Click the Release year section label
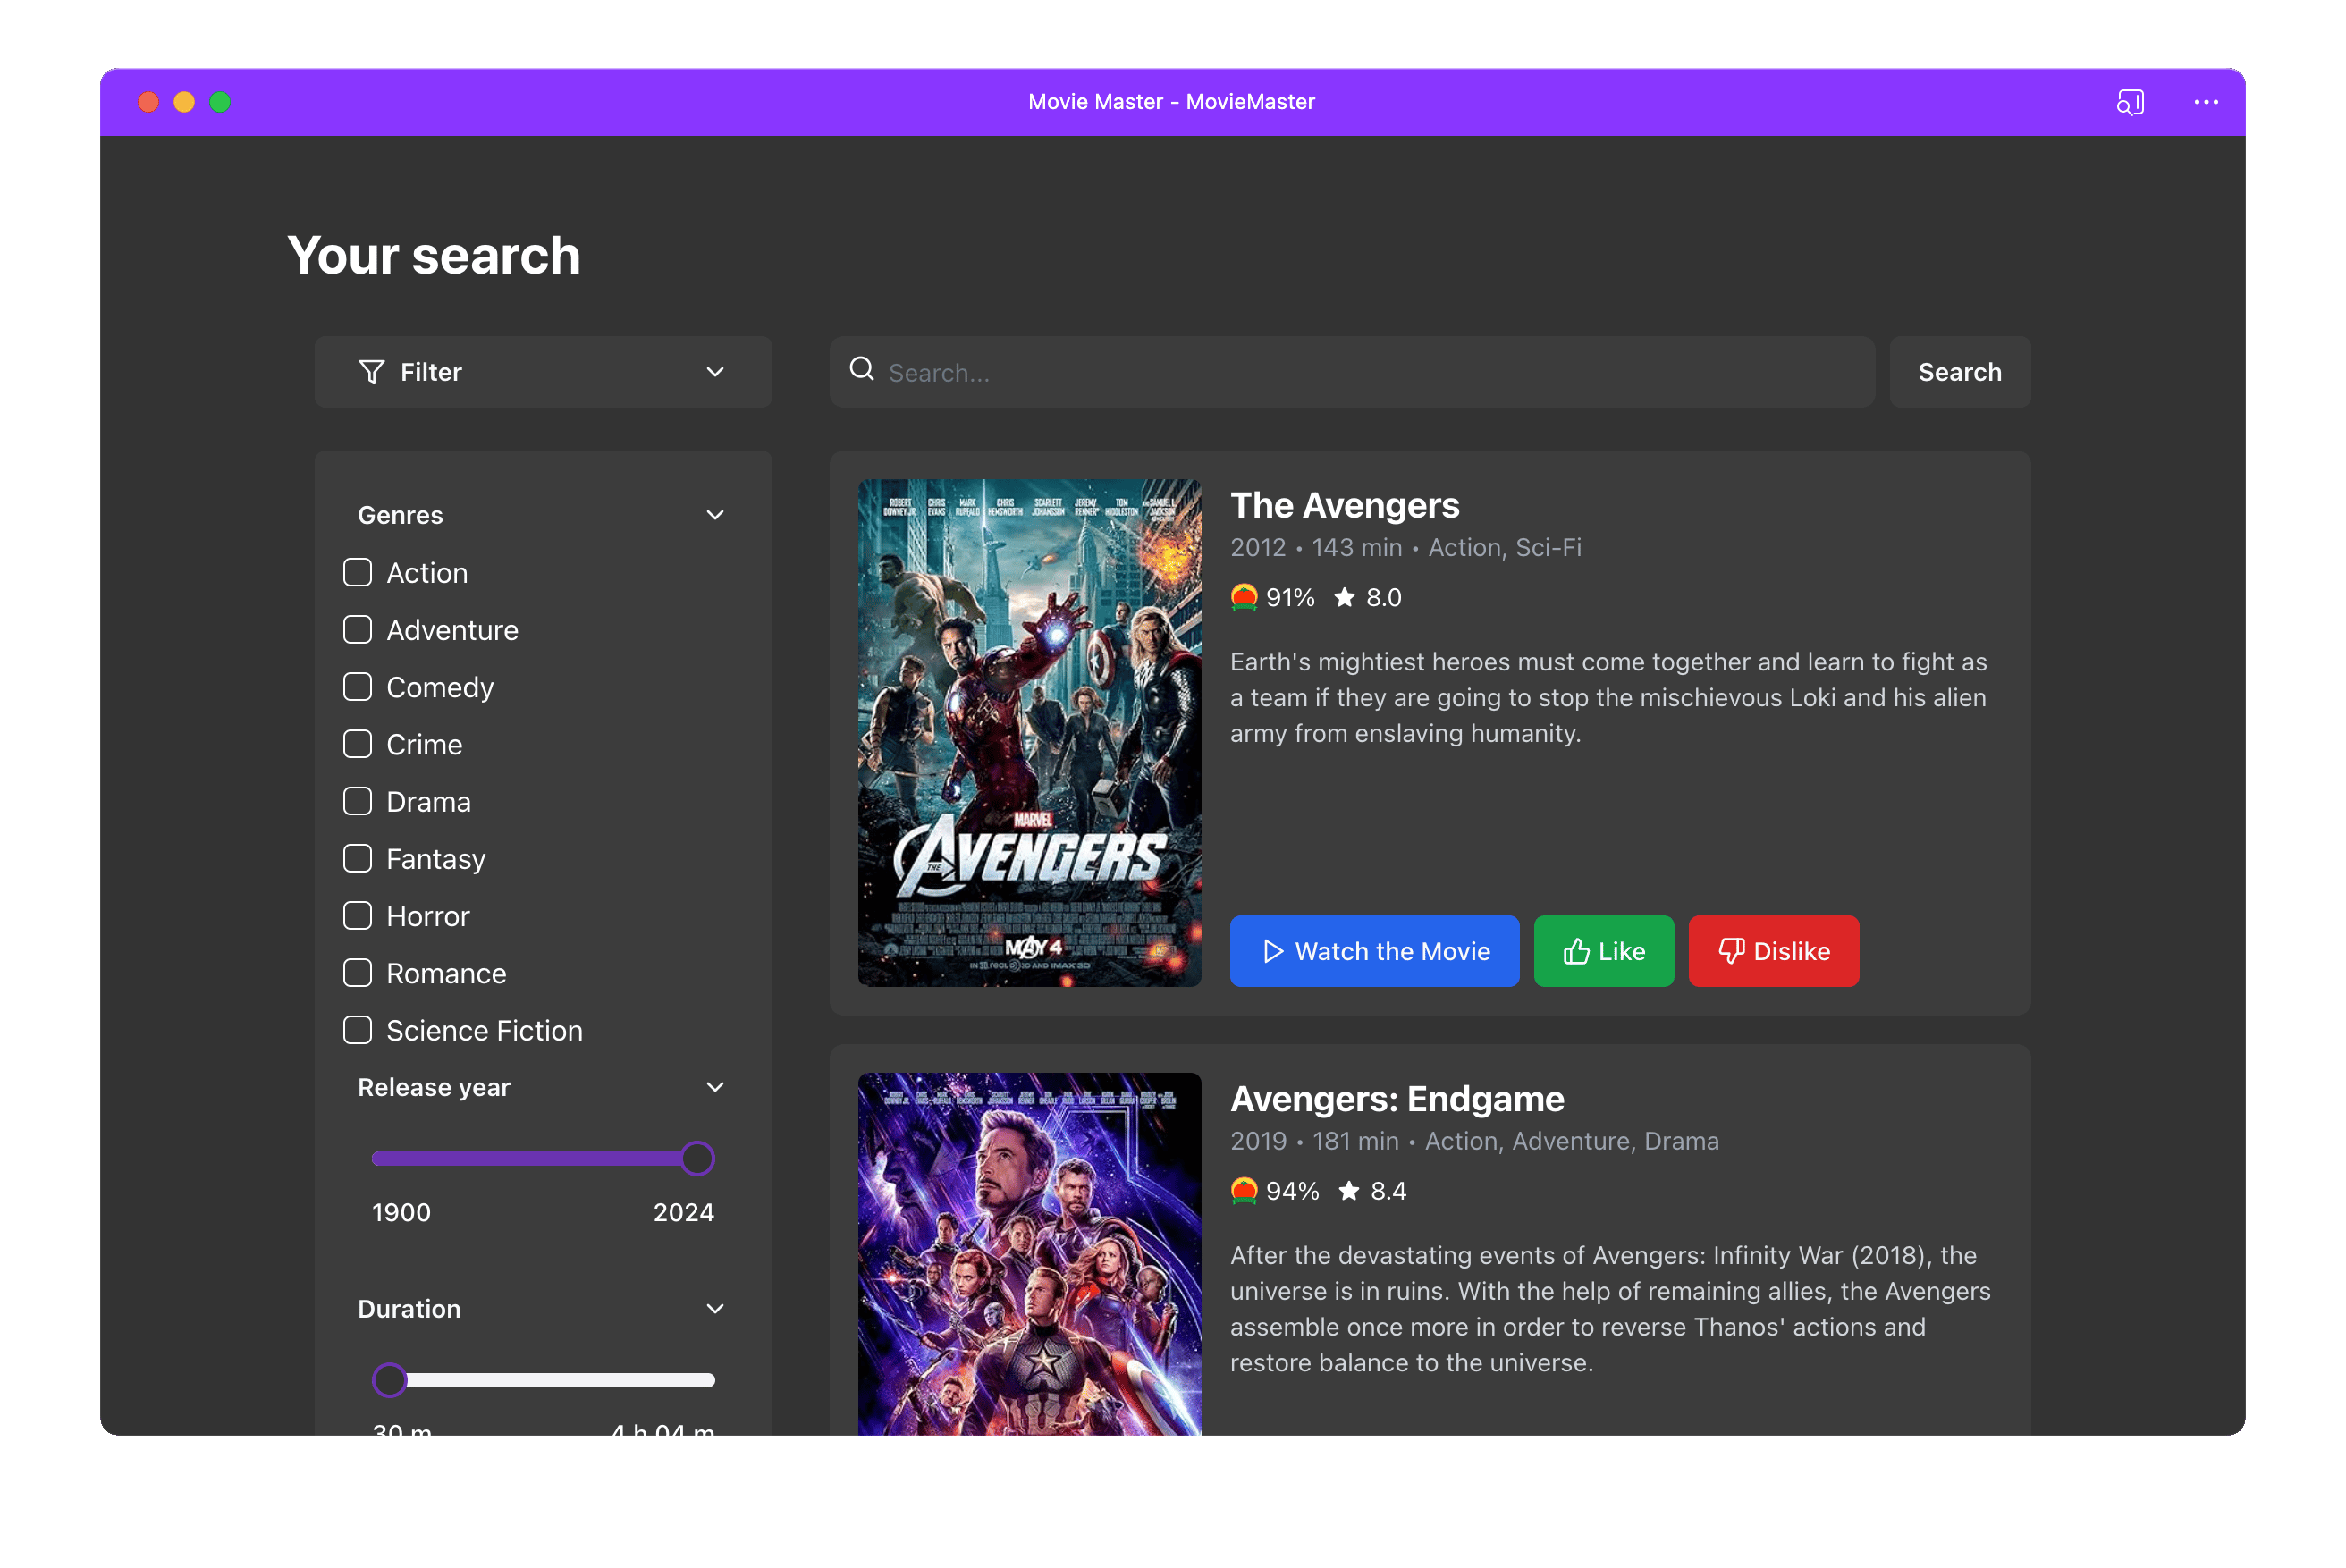2346x1568 pixels. 434,1087
